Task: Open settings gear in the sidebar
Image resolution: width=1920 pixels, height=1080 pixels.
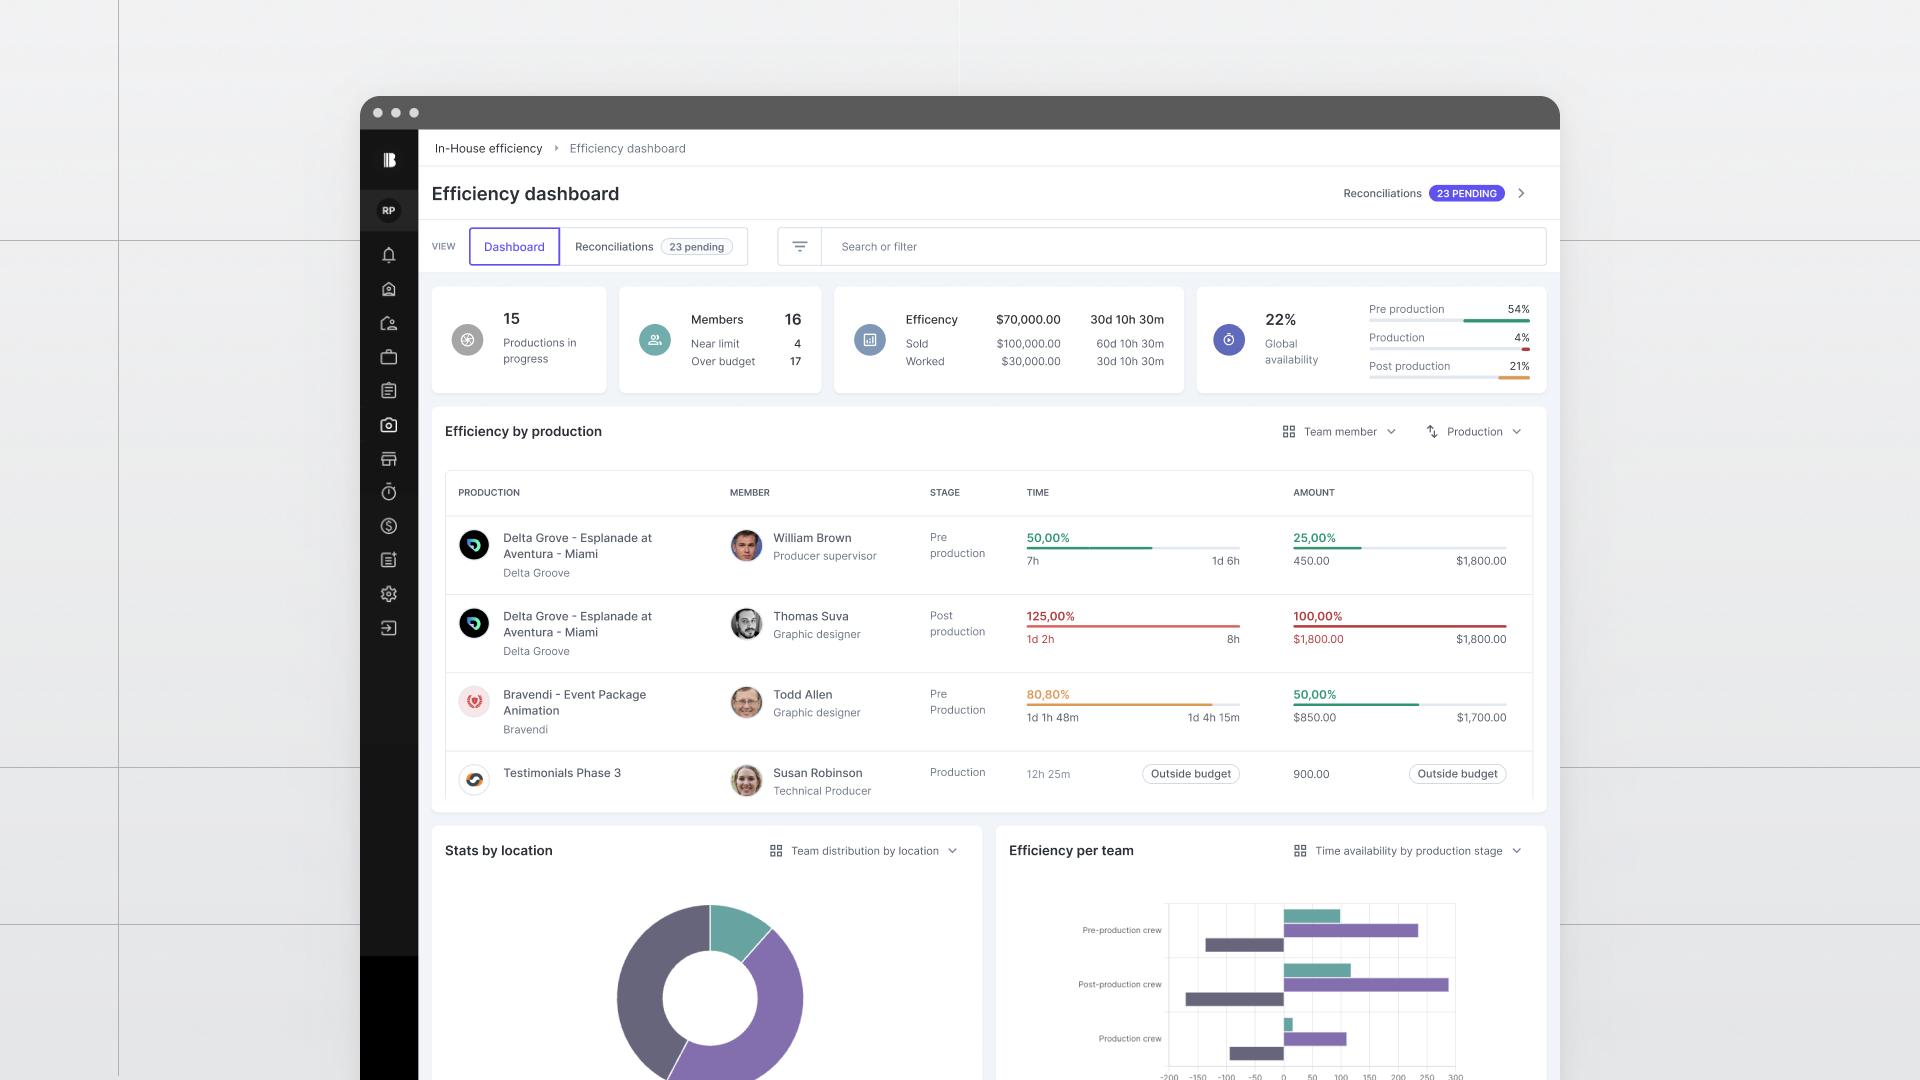Action: [x=389, y=594]
